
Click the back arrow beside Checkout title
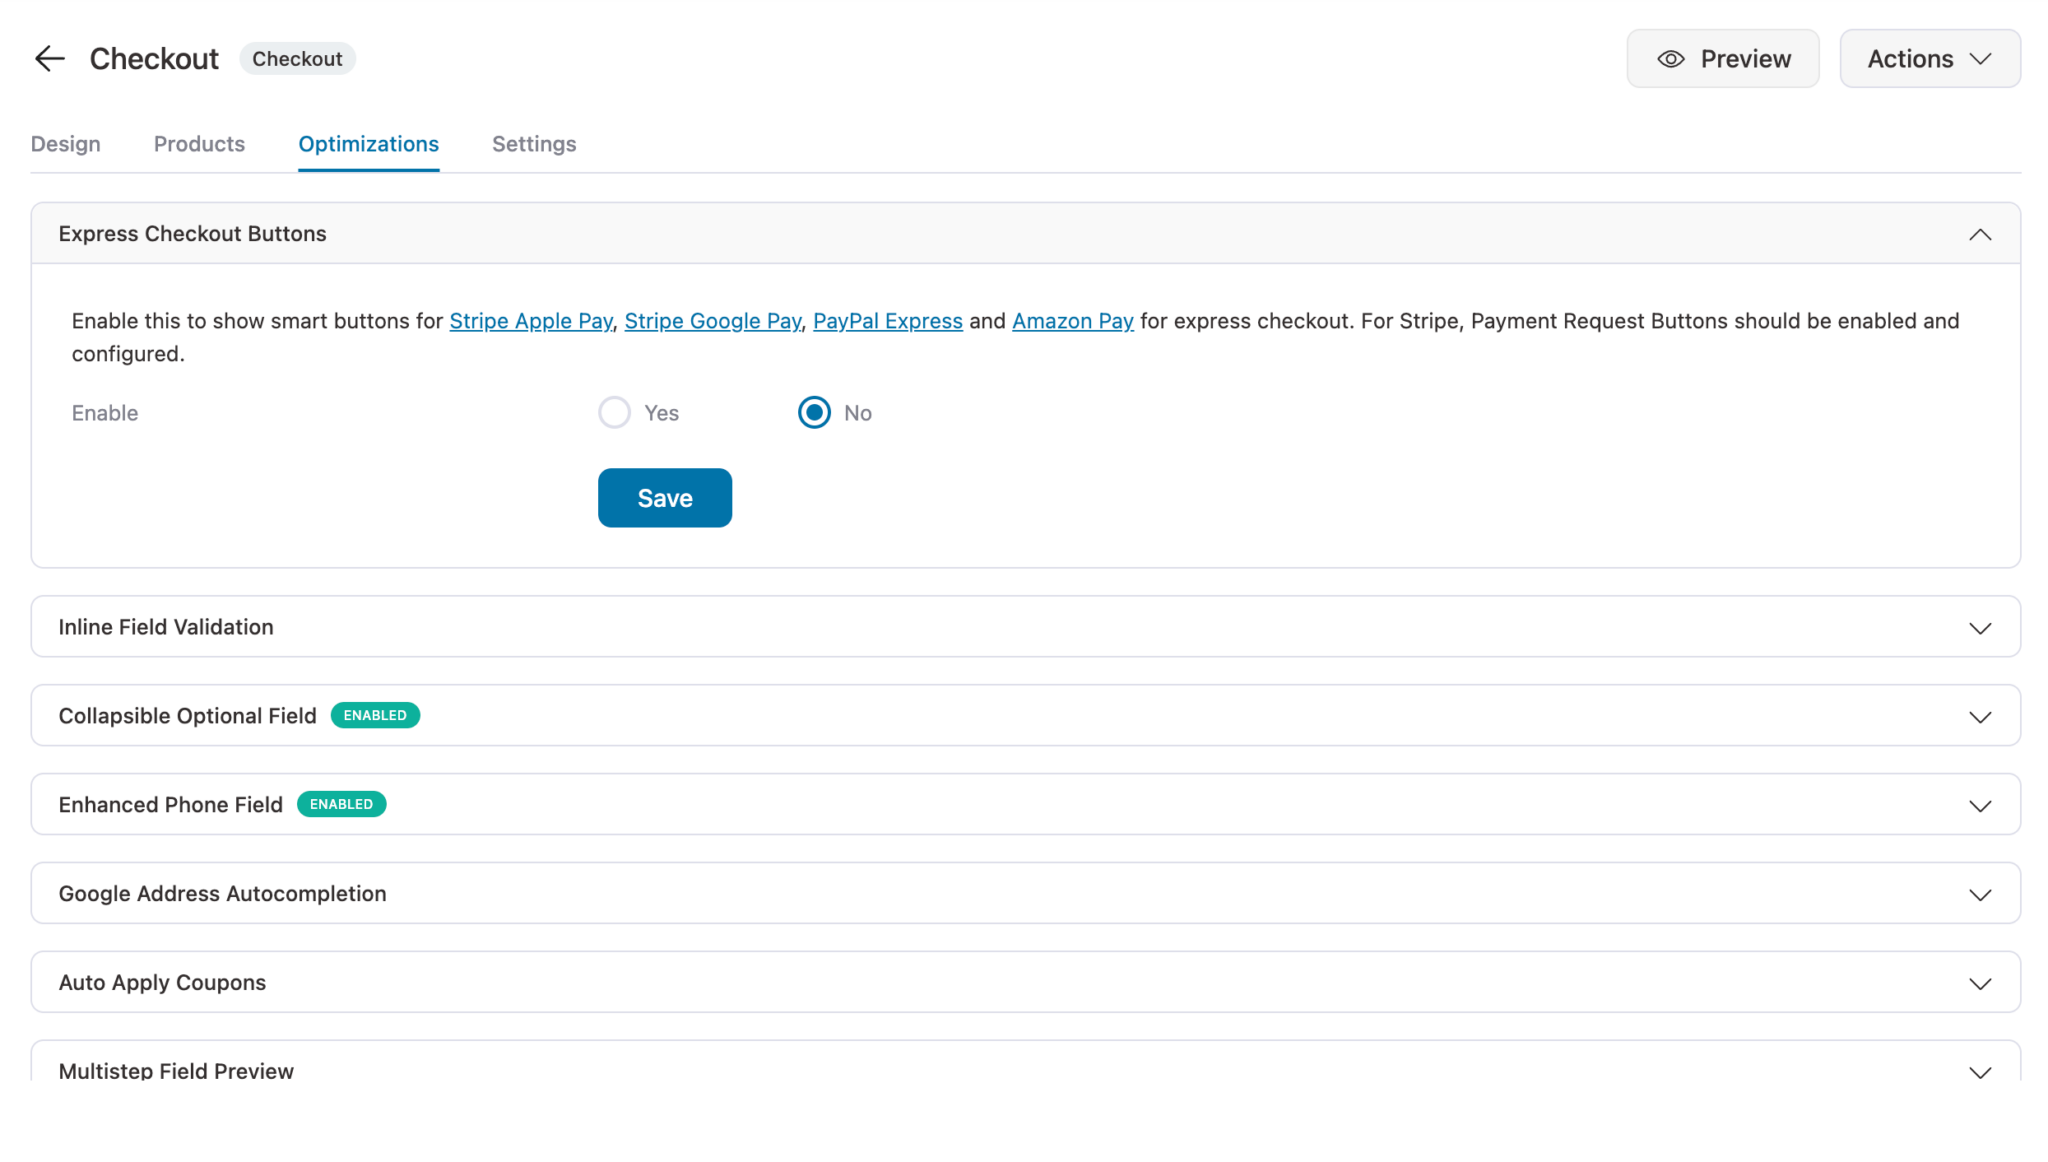point(48,58)
